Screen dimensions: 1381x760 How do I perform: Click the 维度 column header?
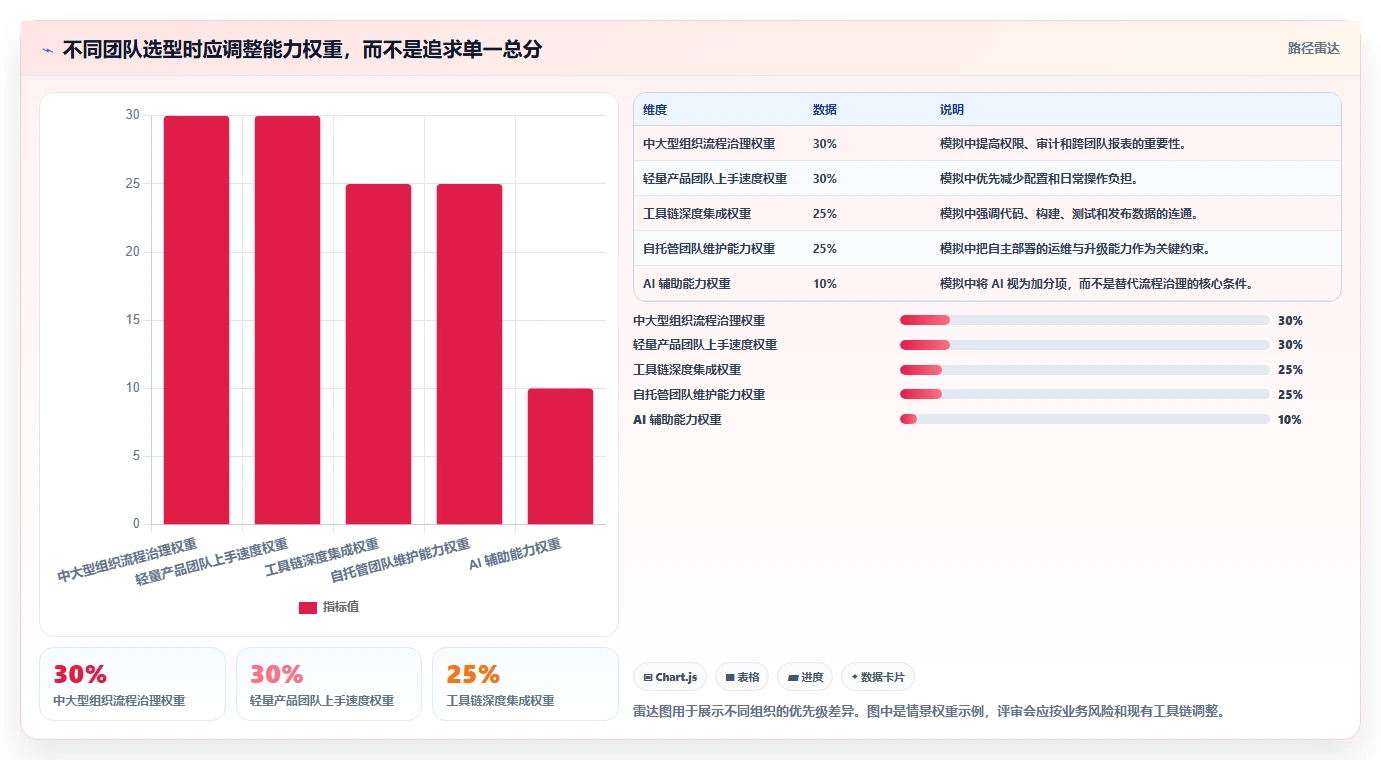(x=655, y=110)
